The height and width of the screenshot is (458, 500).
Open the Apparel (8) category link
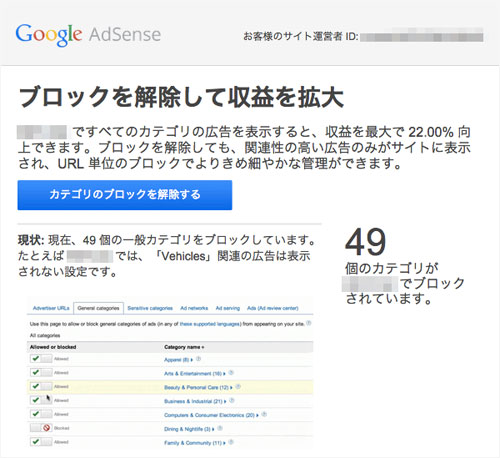177,360
